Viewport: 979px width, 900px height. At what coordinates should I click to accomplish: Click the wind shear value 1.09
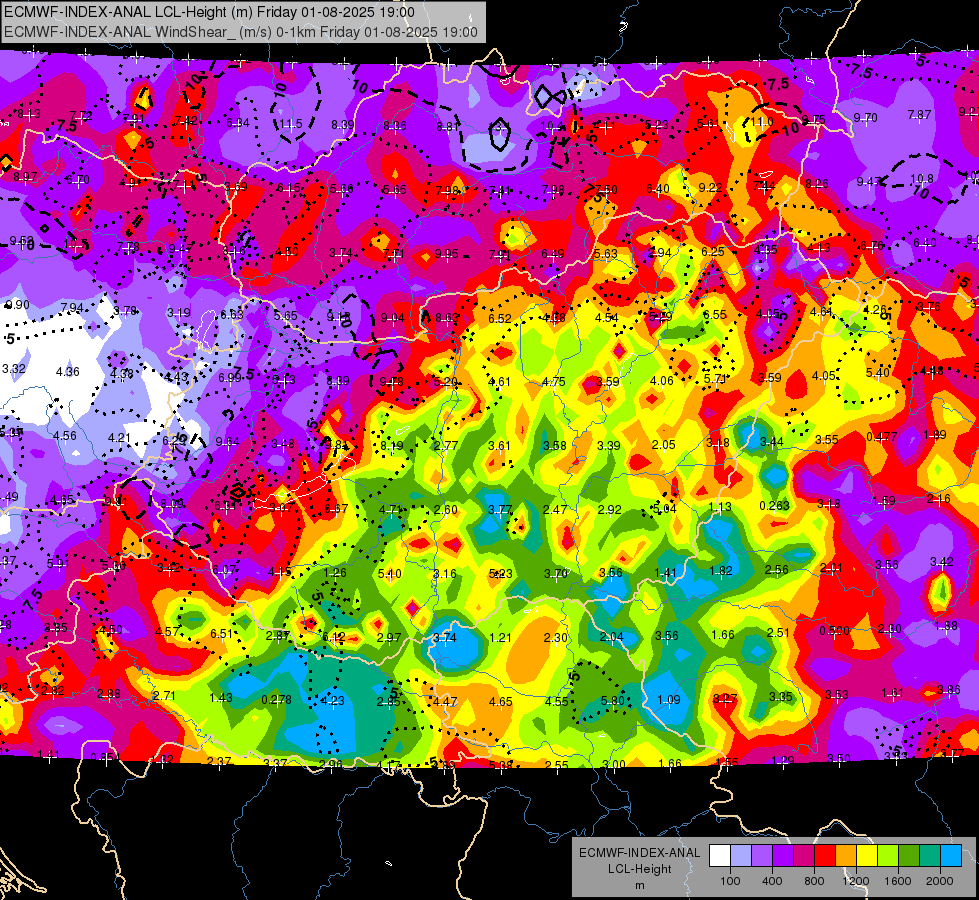(x=668, y=700)
